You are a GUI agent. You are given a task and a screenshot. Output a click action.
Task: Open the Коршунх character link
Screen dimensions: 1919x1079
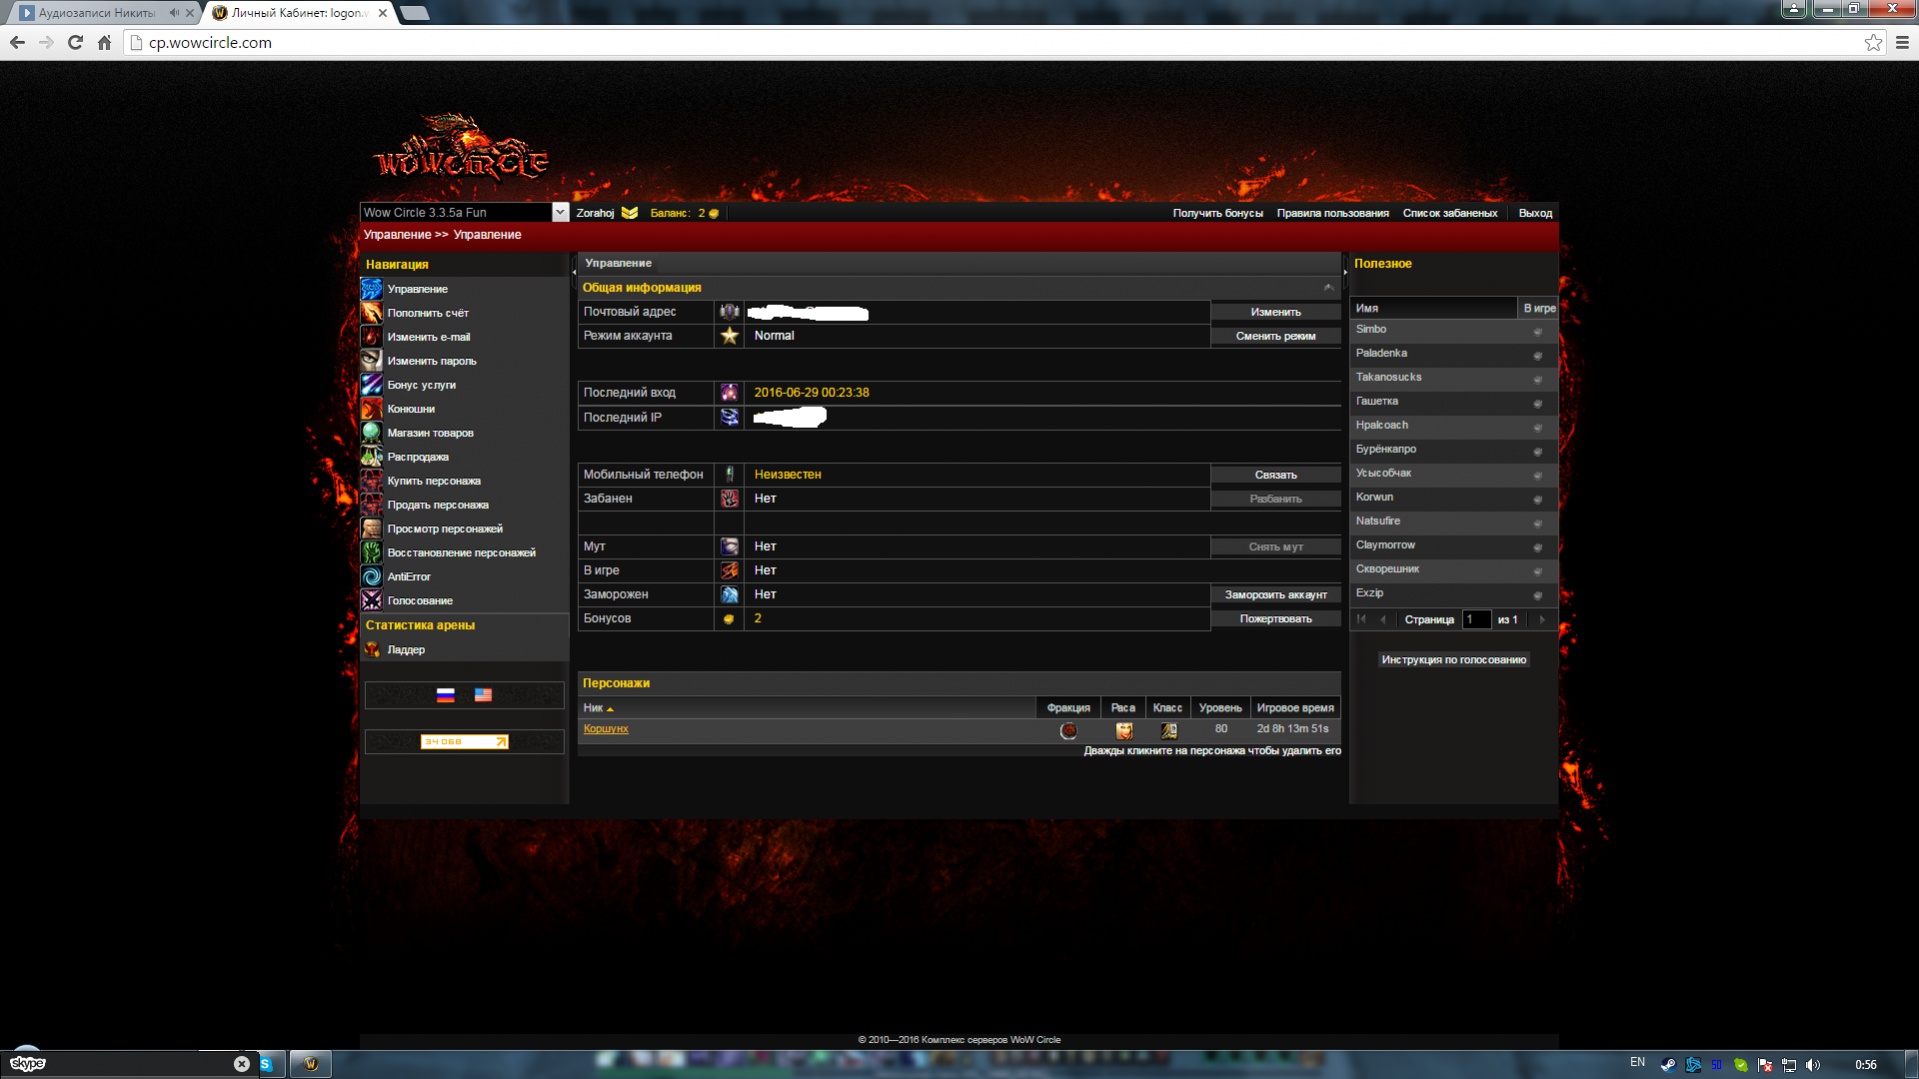(x=605, y=729)
